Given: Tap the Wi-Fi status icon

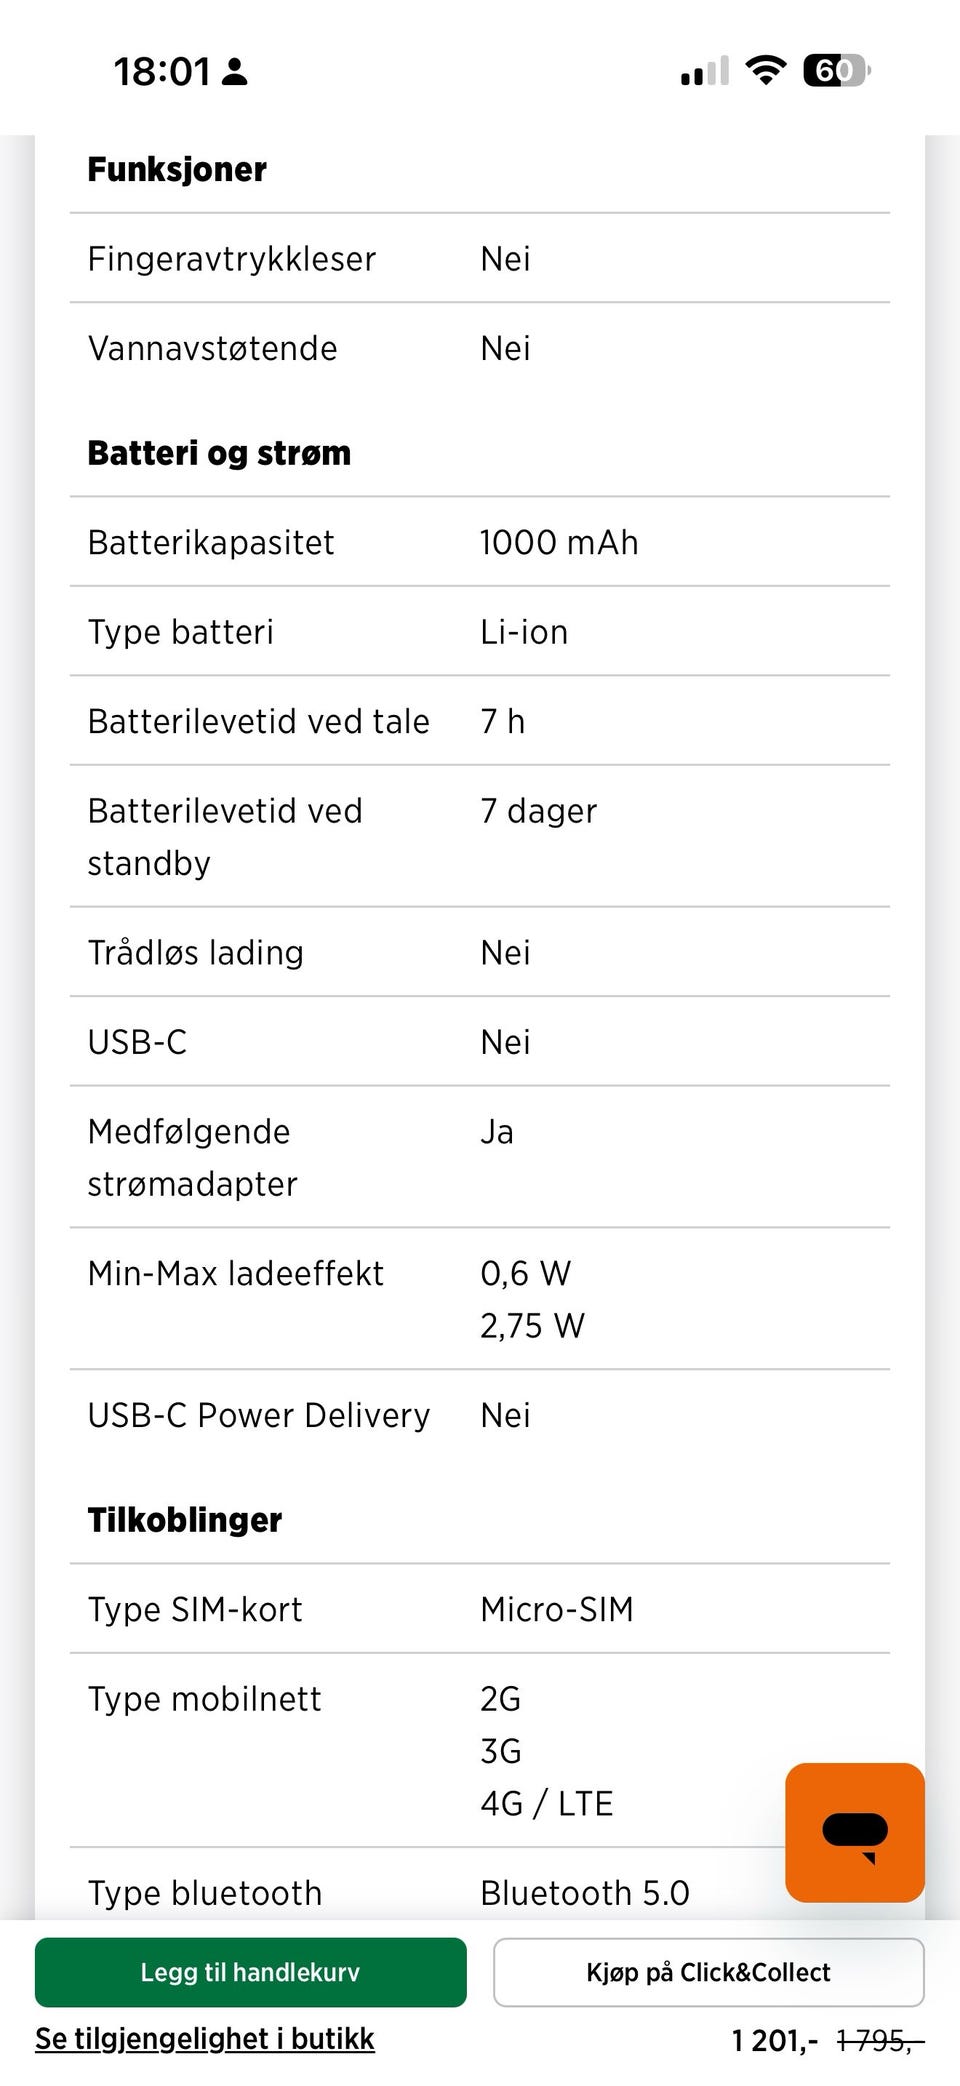Looking at the screenshot, I should [766, 71].
